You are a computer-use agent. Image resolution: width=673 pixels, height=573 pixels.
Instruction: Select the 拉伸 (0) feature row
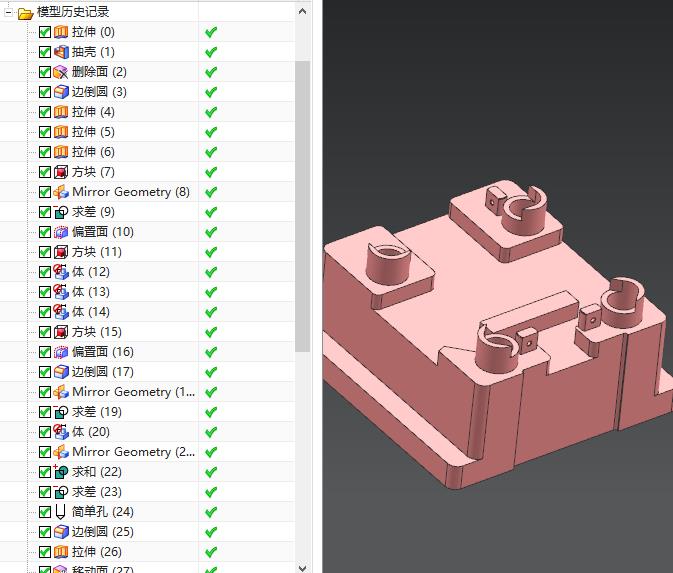click(x=93, y=32)
